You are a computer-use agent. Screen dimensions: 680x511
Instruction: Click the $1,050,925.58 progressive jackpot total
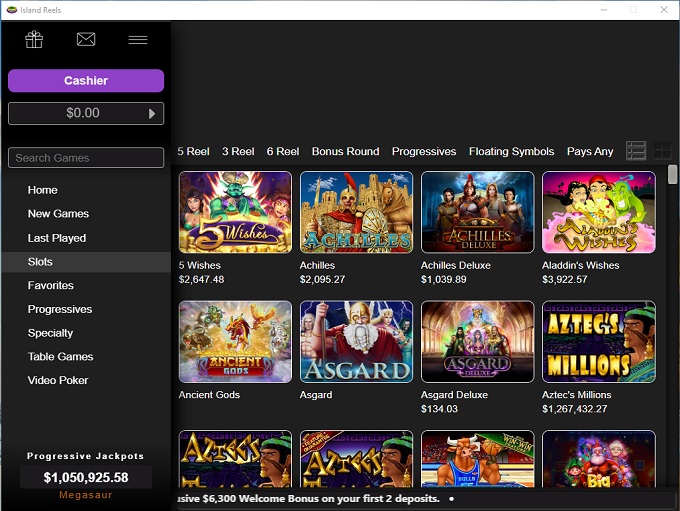tap(86, 478)
